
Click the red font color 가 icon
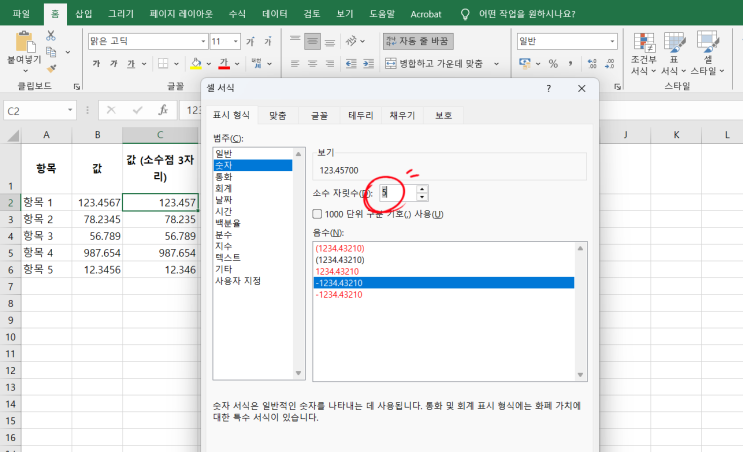pyautogui.click(x=224, y=63)
